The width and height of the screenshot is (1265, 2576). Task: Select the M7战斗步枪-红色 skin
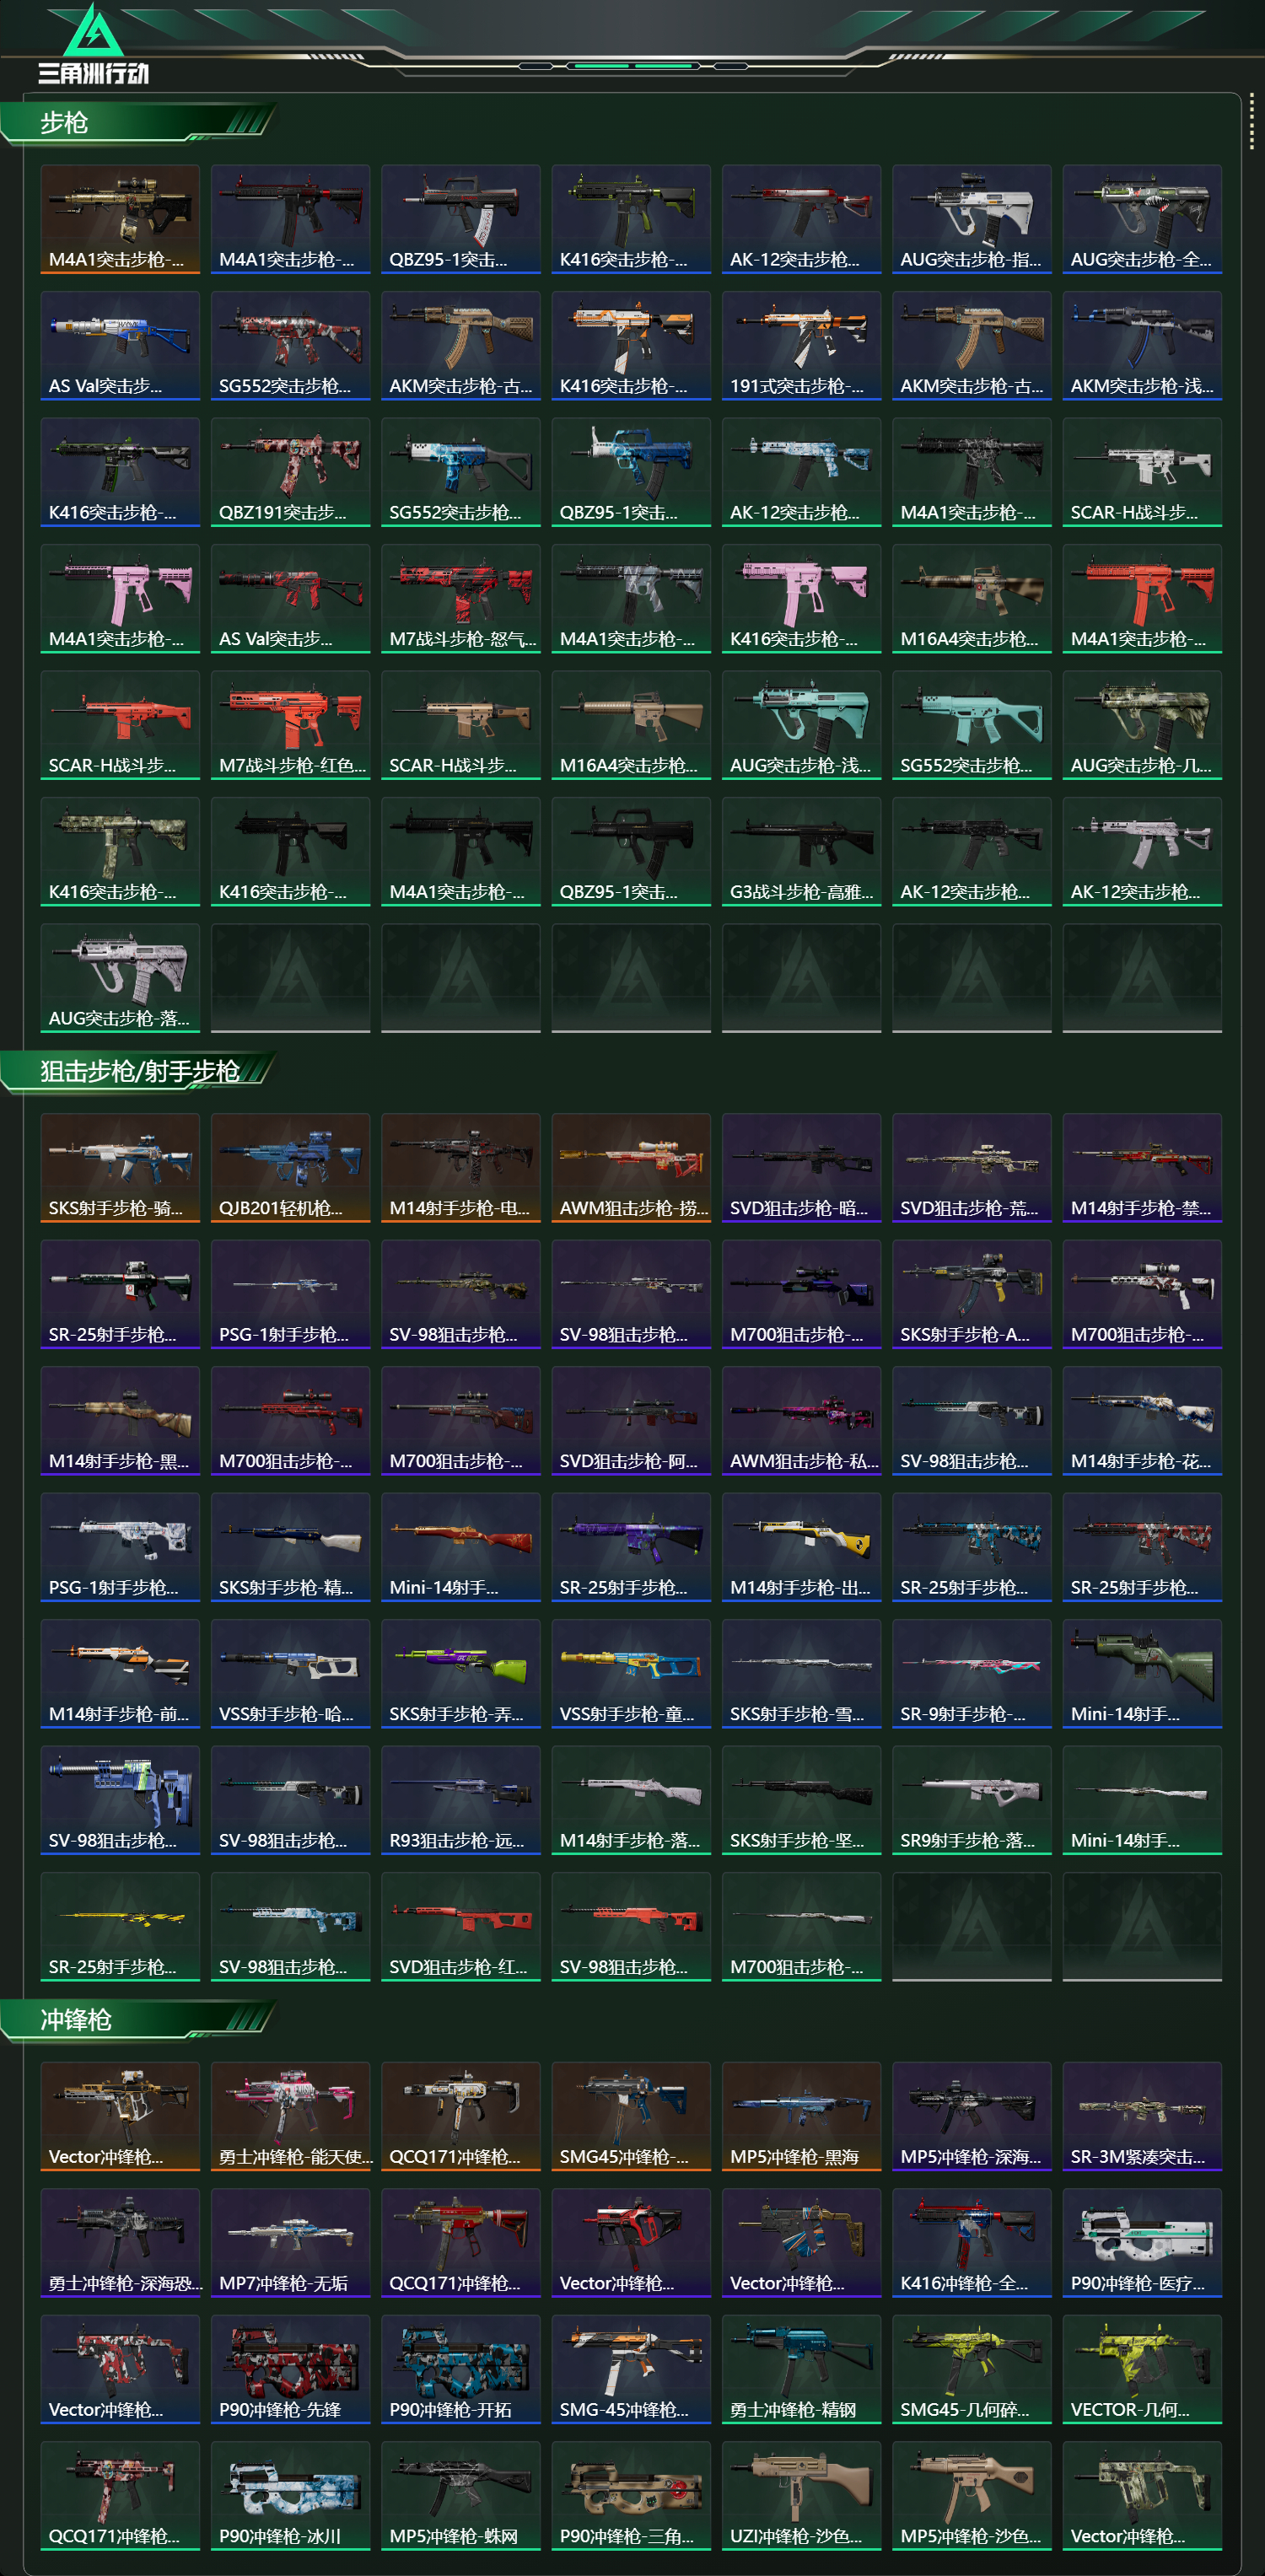[290, 724]
